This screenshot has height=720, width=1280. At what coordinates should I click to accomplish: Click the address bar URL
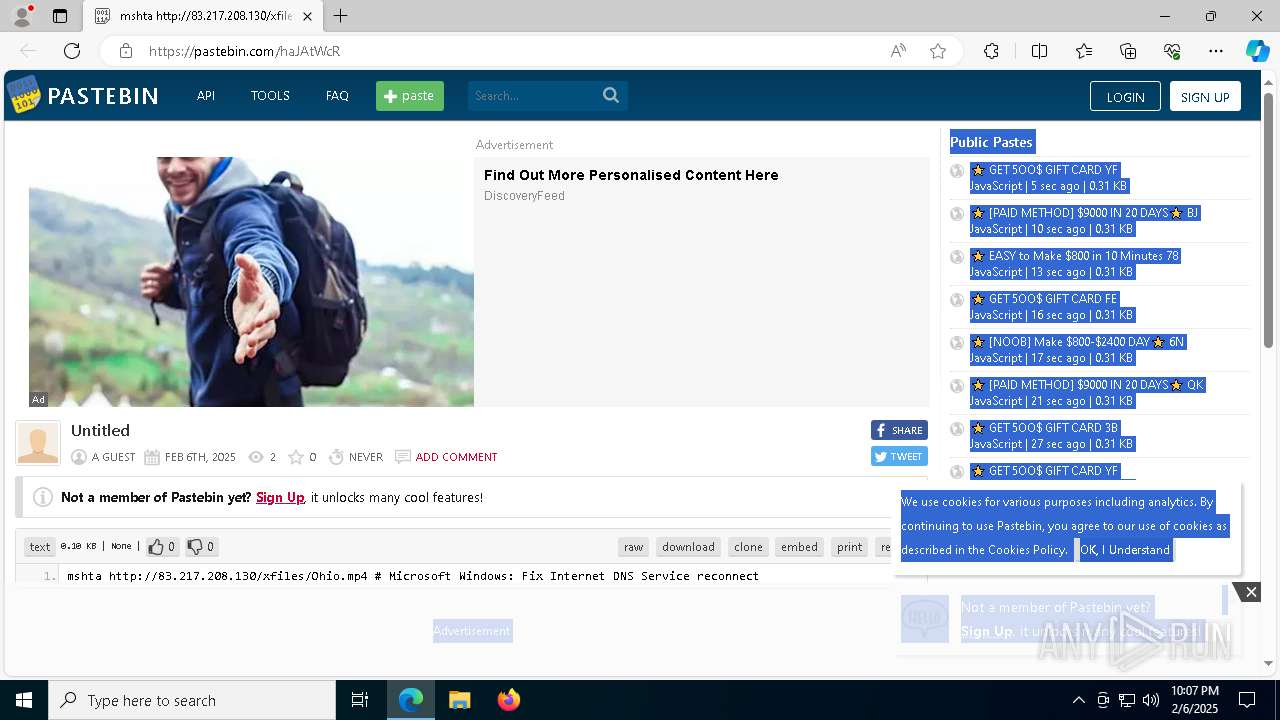tap(244, 51)
